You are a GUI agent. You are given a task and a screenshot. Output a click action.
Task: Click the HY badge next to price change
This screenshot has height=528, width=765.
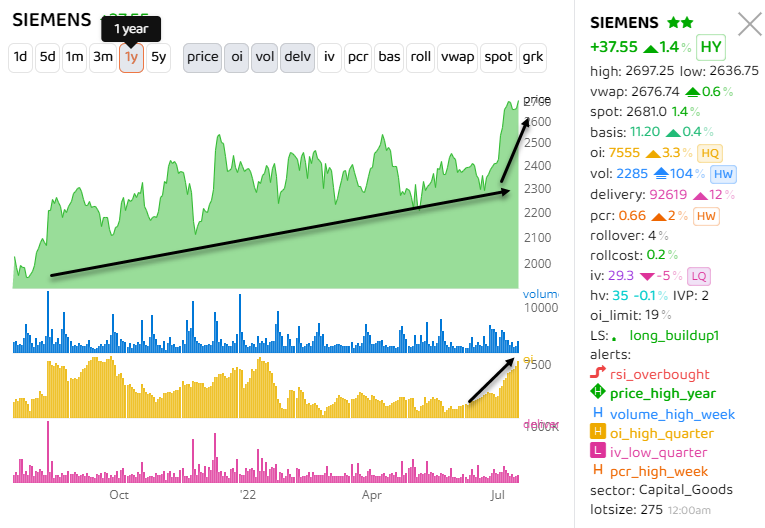coord(711,47)
